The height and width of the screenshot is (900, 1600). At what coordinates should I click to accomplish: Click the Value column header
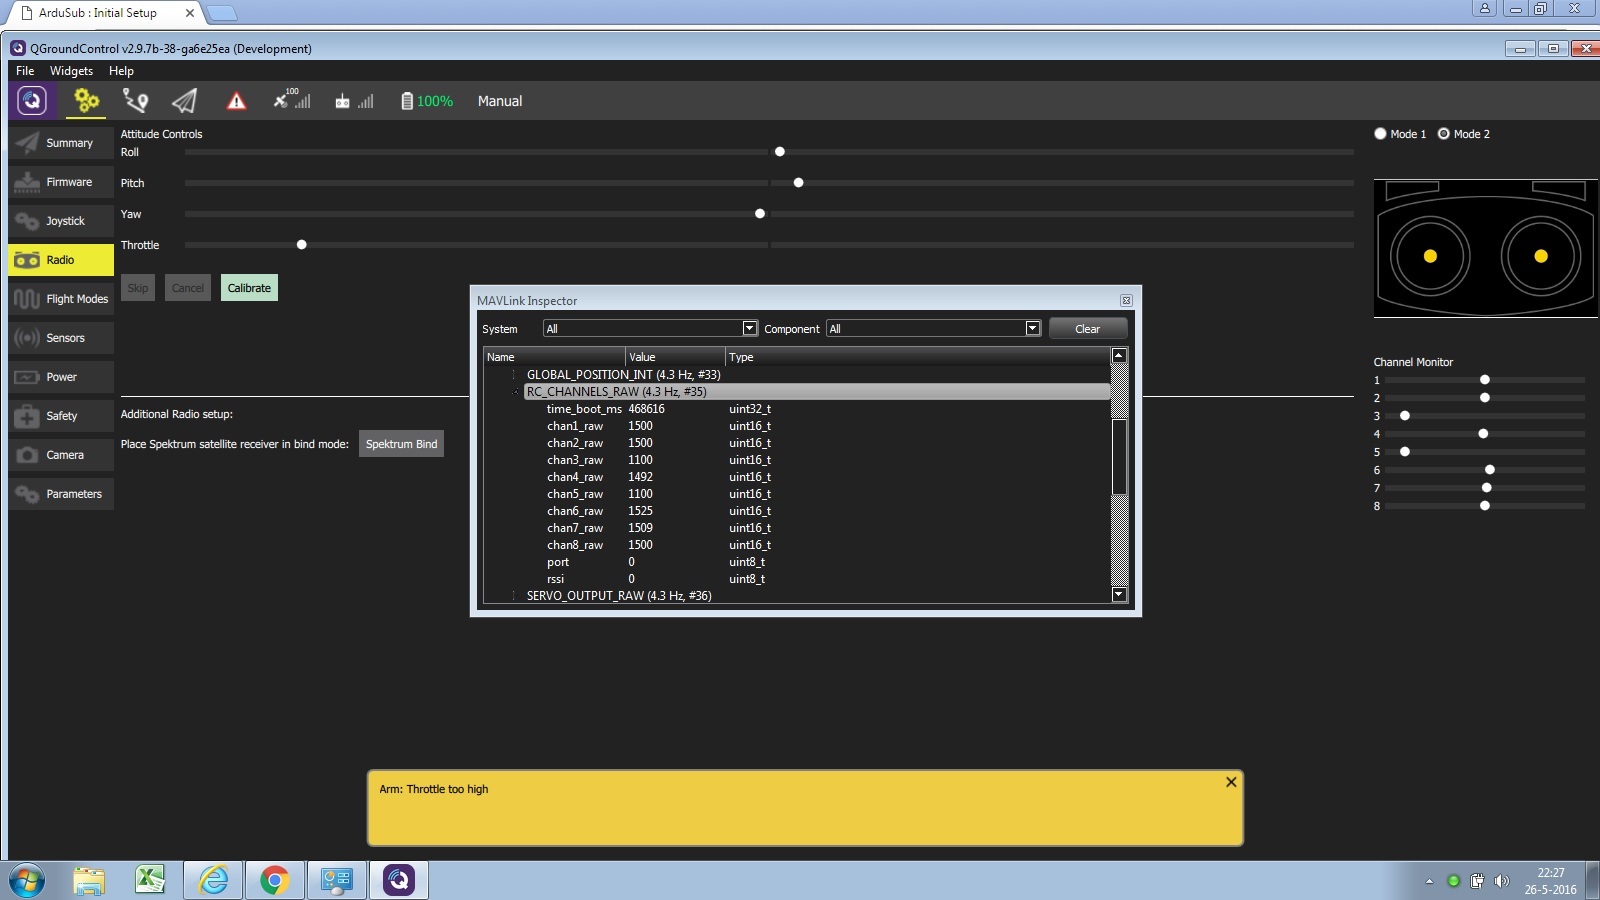pyautogui.click(x=676, y=357)
